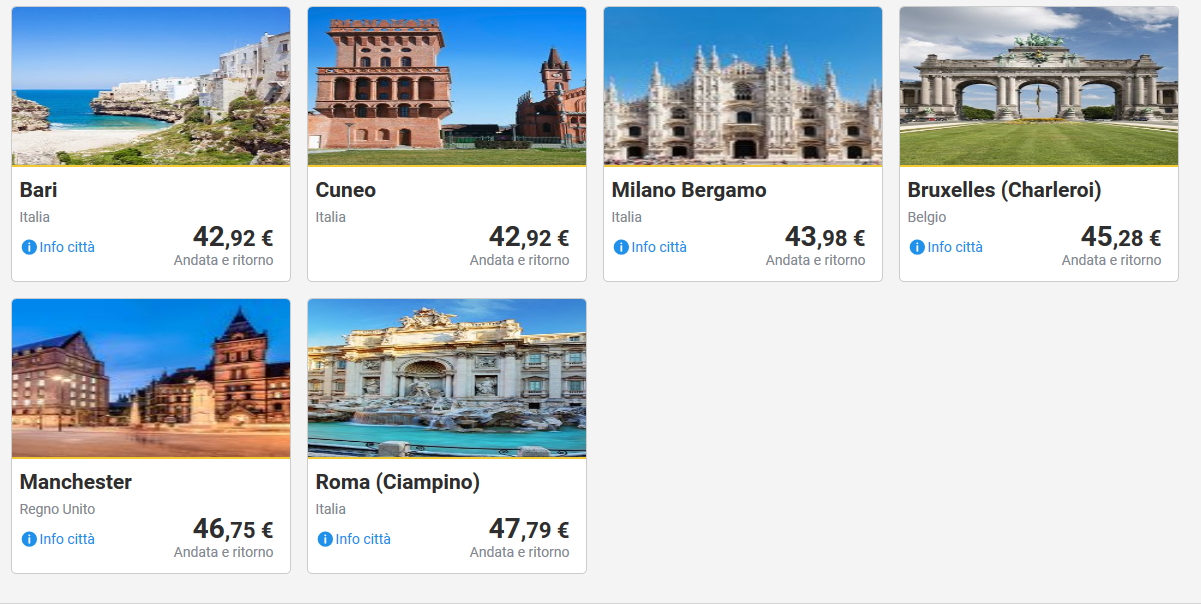The image size is (1201, 610).
Task: Select the Cuneo destination title
Action: pos(346,190)
